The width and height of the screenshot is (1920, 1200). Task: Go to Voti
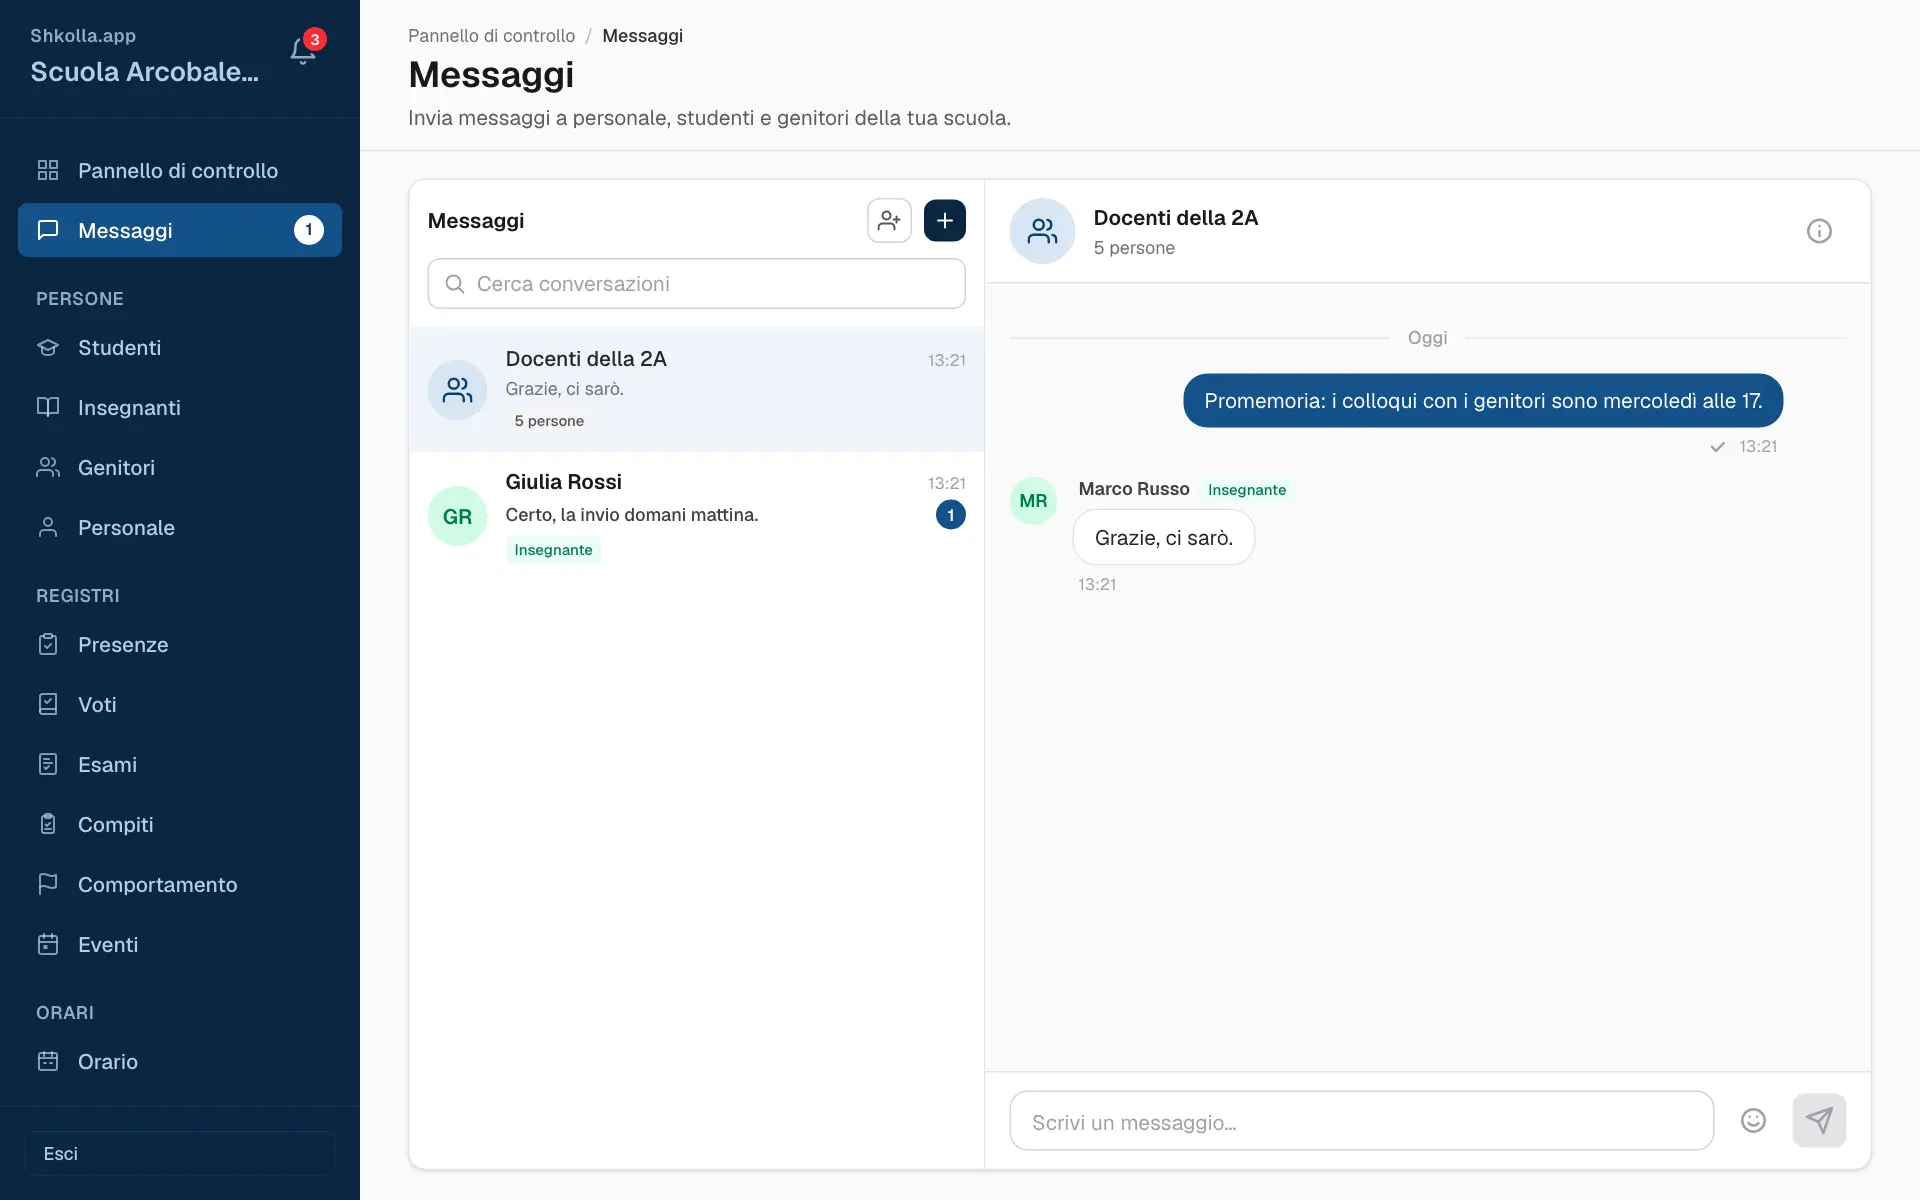pyautogui.click(x=180, y=705)
